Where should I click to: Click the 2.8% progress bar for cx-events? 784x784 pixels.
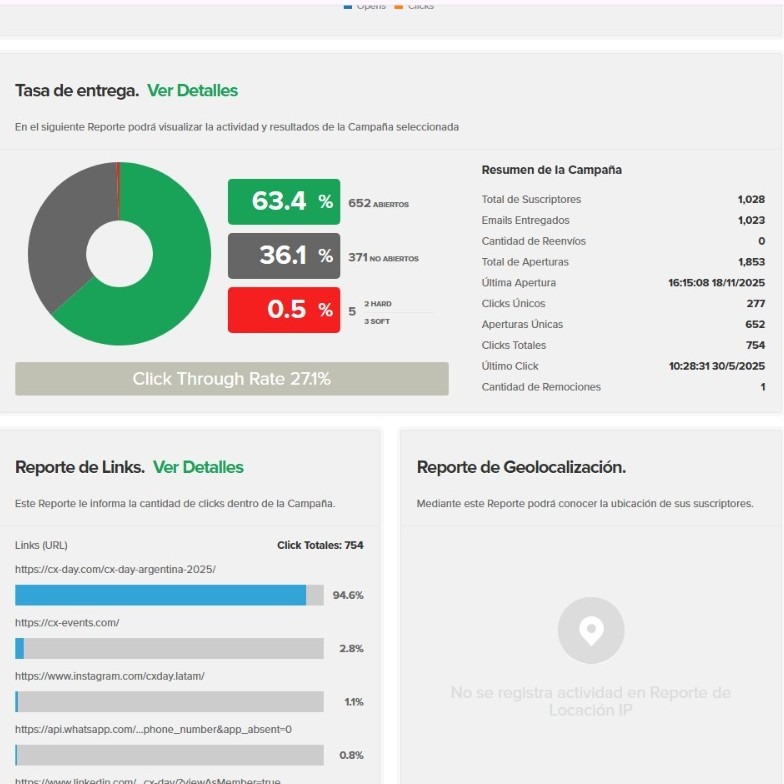point(169,649)
